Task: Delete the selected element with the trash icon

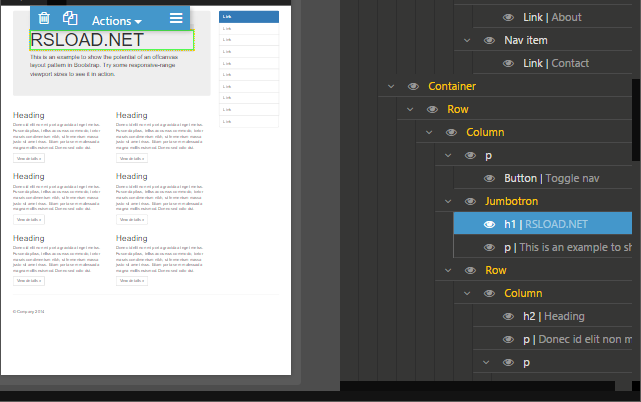Action: [x=44, y=18]
